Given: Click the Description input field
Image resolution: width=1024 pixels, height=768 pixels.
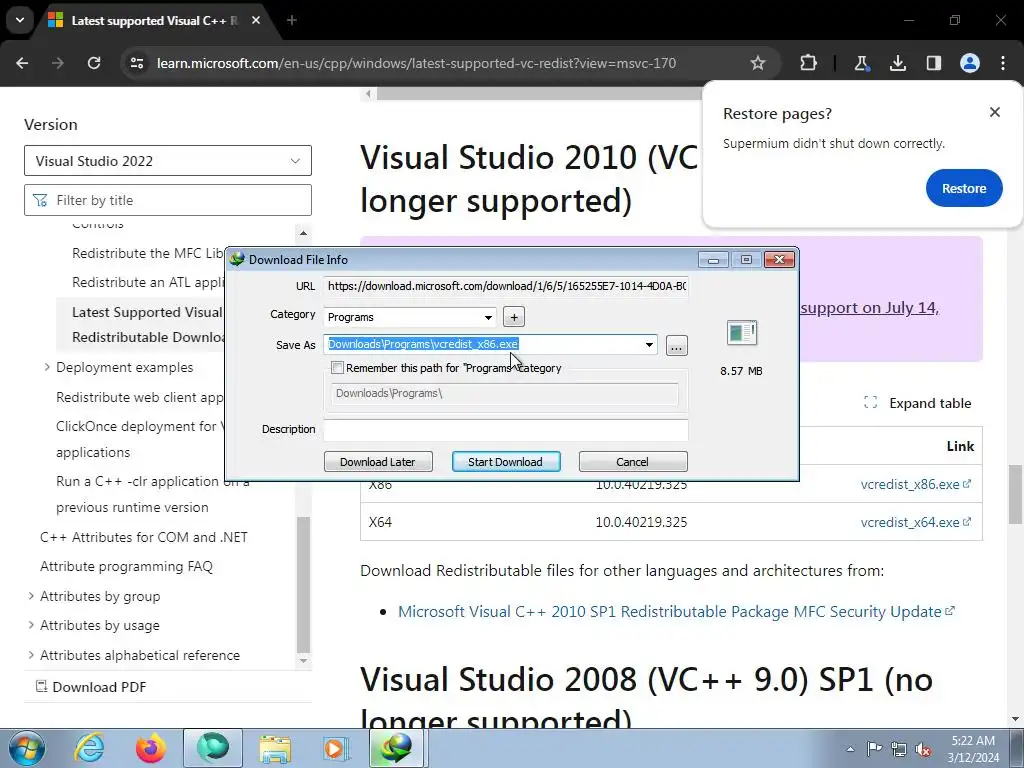Looking at the screenshot, I should (505, 429).
